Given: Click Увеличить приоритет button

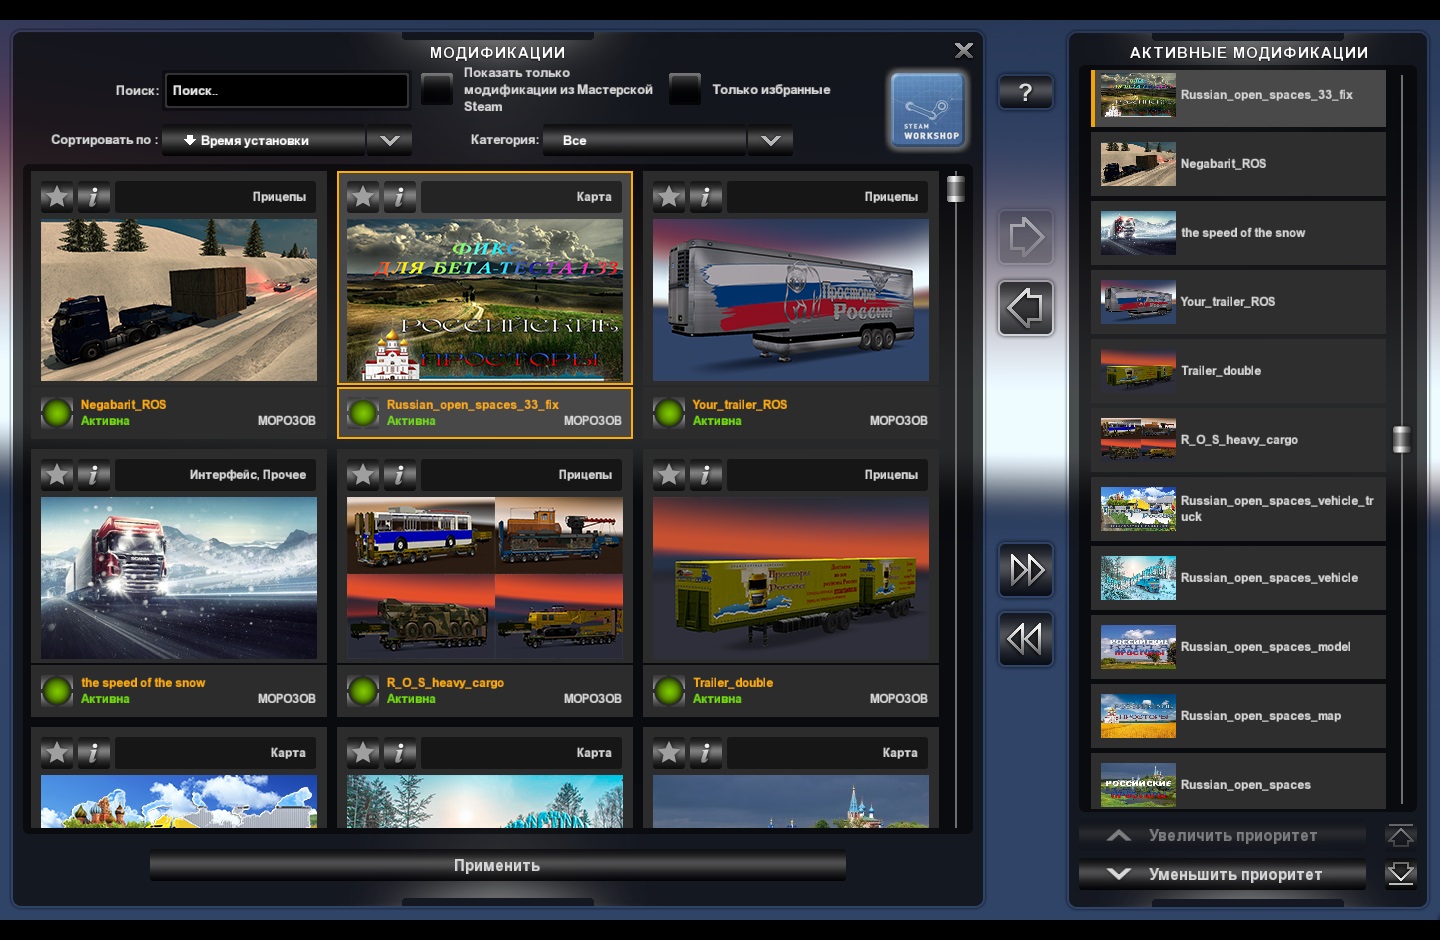Looking at the screenshot, I should pyautogui.click(x=1222, y=835).
